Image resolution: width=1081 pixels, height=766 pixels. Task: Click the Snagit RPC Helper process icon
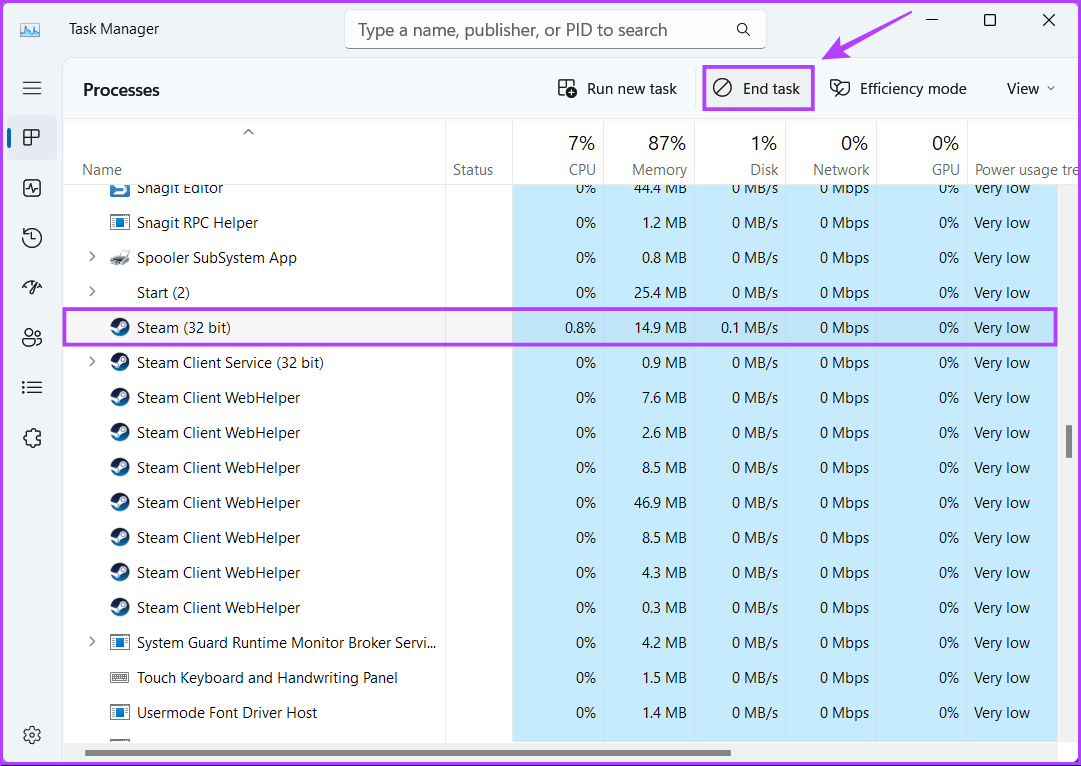pyautogui.click(x=120, y=222)
